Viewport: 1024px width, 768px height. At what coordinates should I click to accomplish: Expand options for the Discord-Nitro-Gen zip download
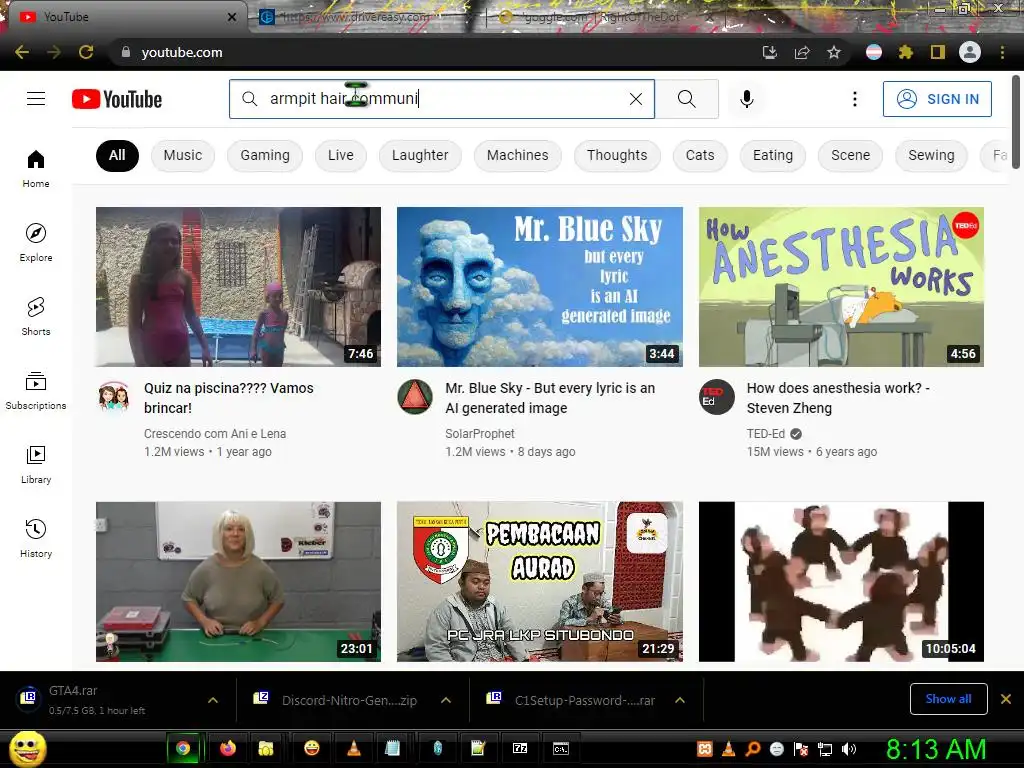click(x=446, y=700)
